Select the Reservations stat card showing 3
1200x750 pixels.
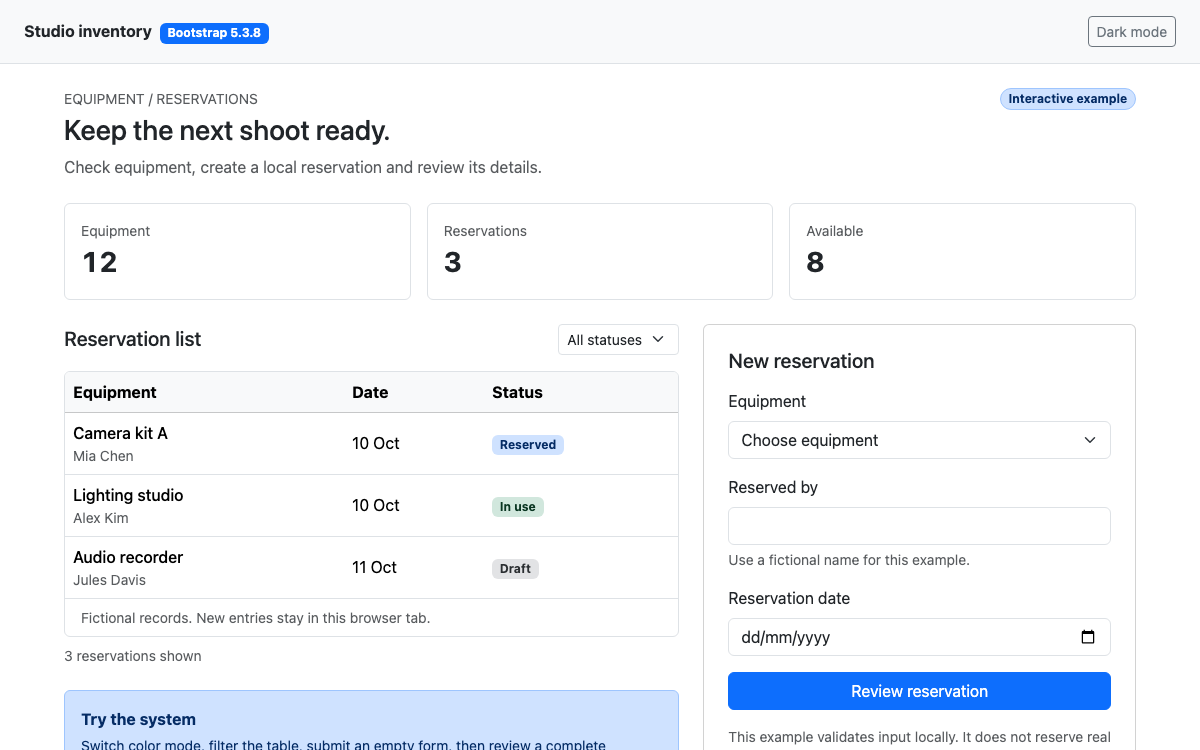tap(600, 251)
